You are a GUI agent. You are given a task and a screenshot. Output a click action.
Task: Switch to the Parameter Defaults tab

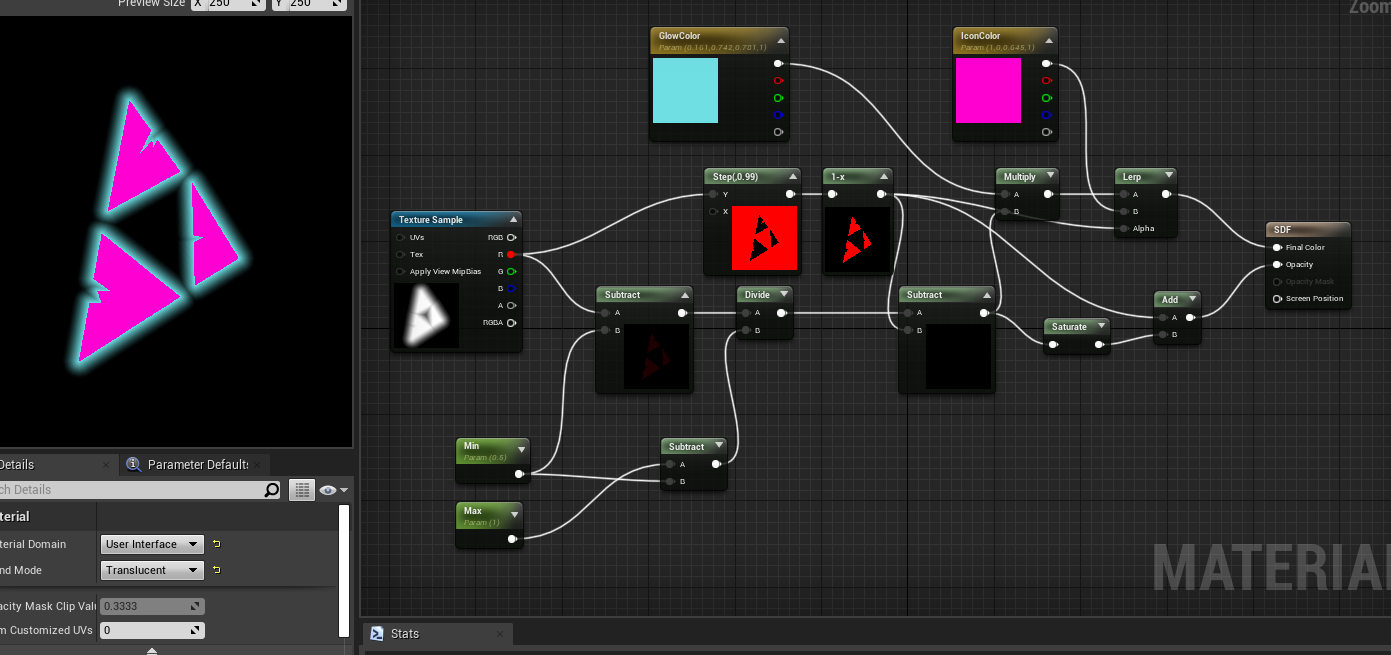coord(197,464)
